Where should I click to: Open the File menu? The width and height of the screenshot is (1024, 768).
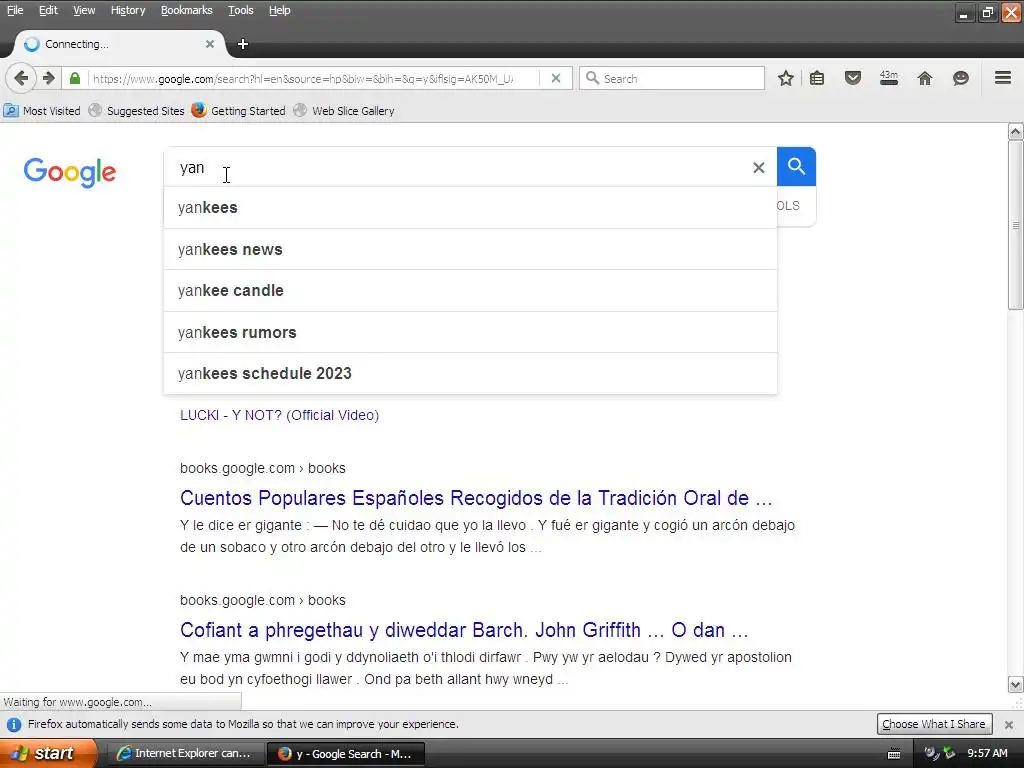pos(15,10)
